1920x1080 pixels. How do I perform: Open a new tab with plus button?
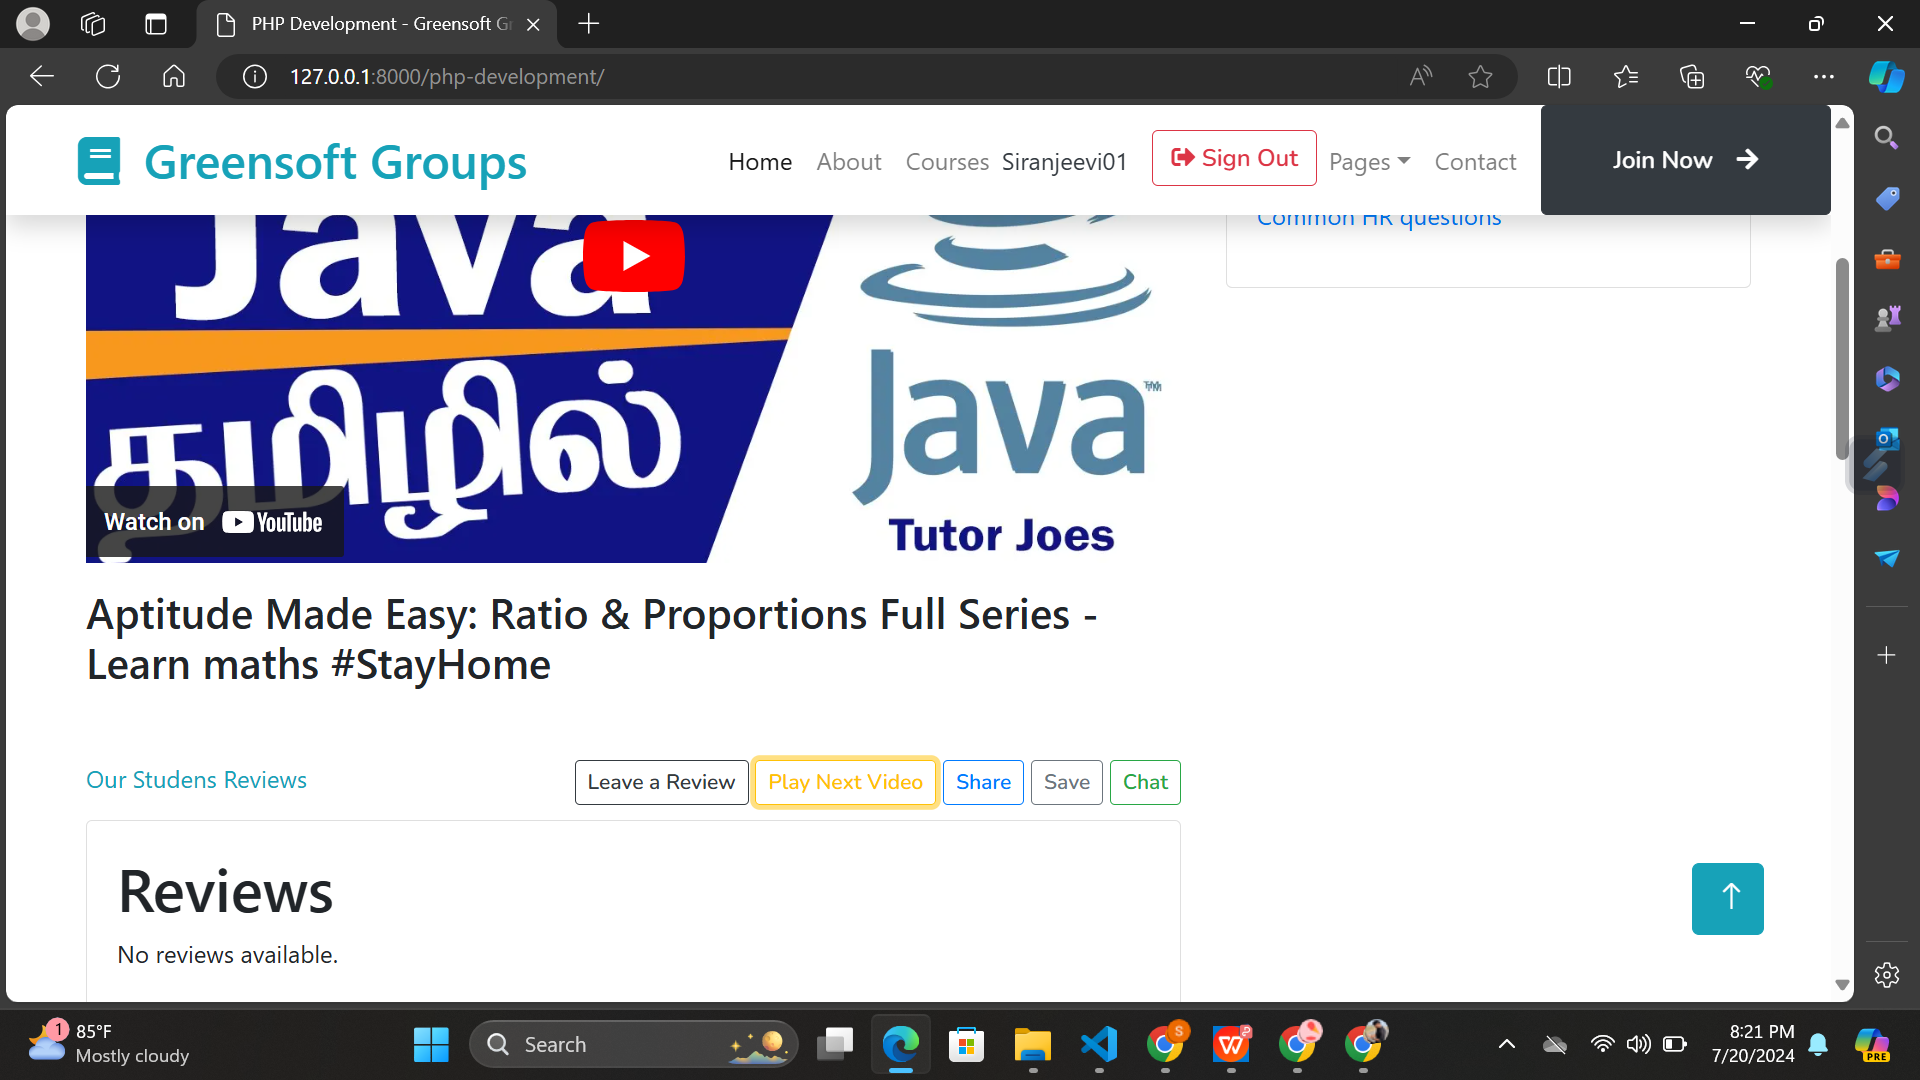589,24
